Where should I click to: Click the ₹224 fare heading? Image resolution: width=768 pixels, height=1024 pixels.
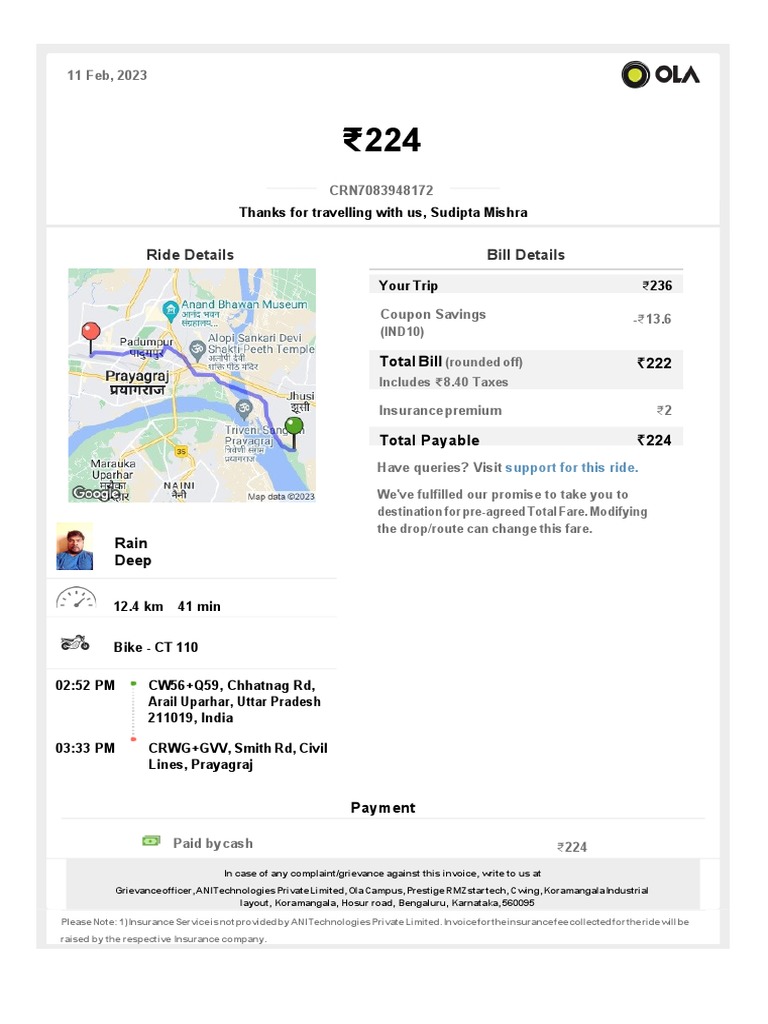[382, 140]
